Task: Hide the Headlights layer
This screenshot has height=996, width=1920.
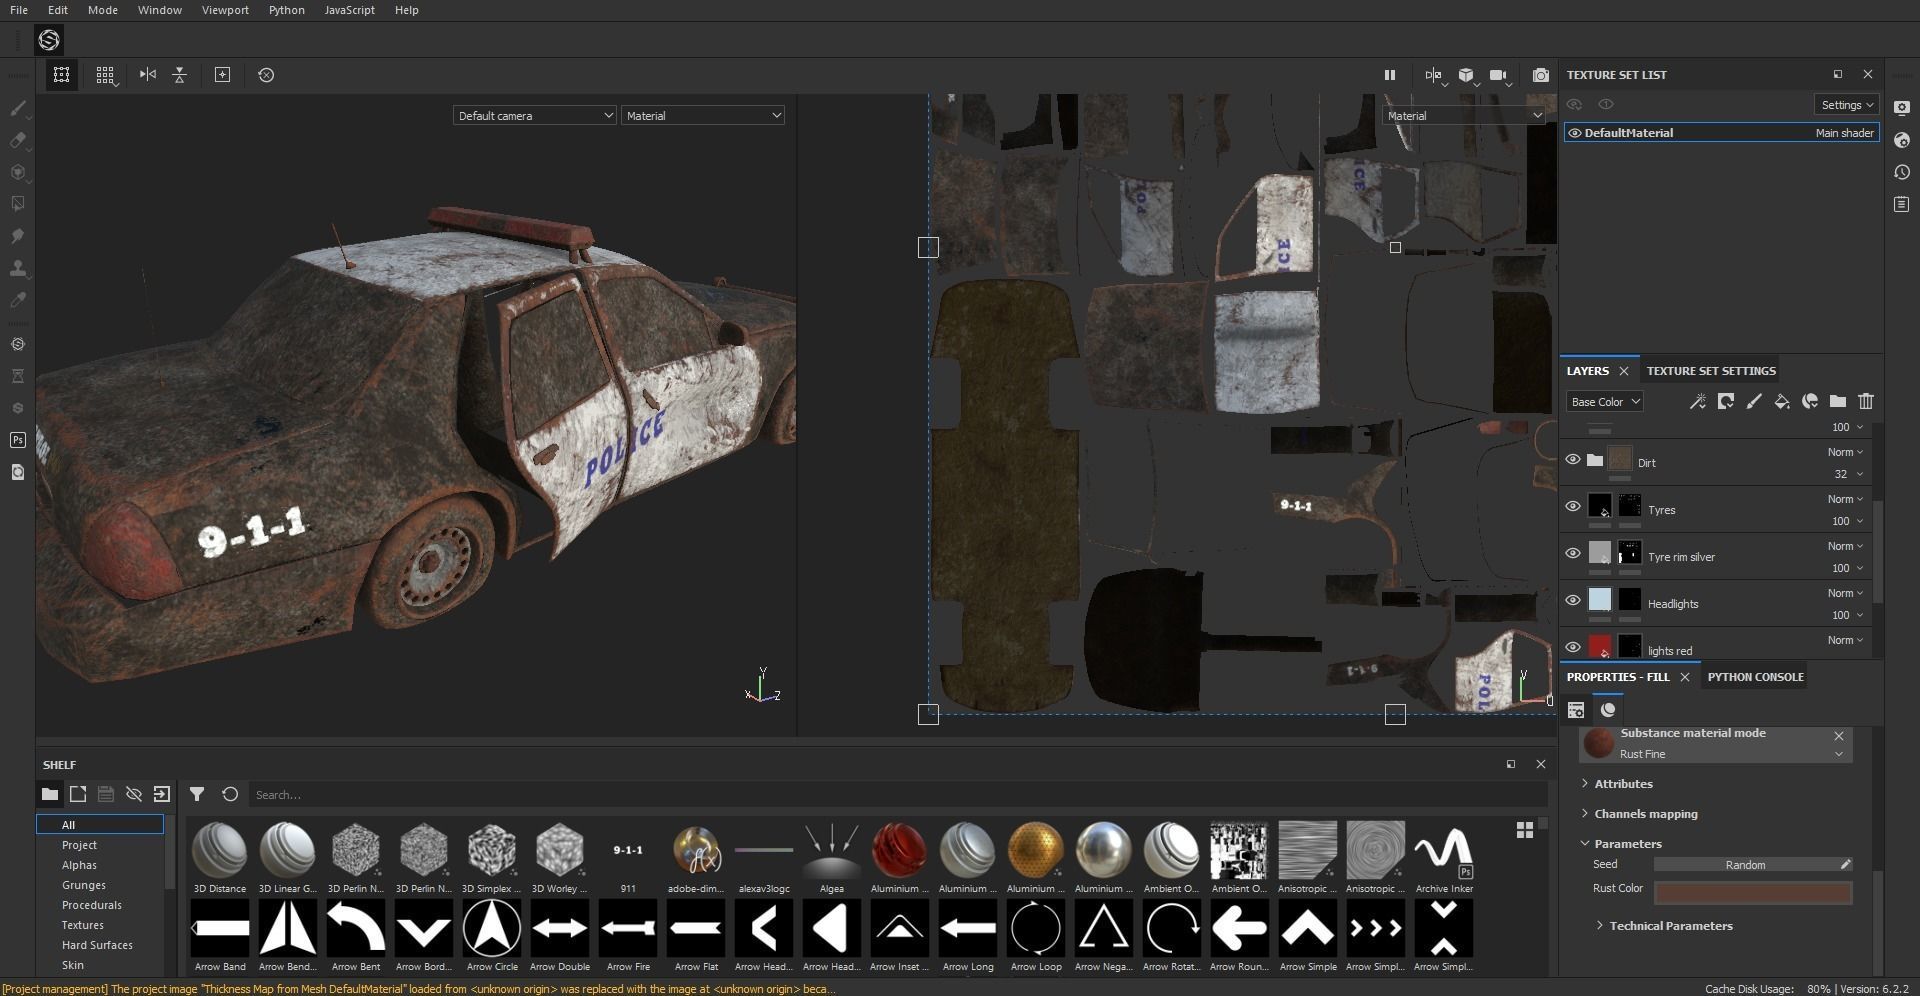Action: [x=1573, y=601]
